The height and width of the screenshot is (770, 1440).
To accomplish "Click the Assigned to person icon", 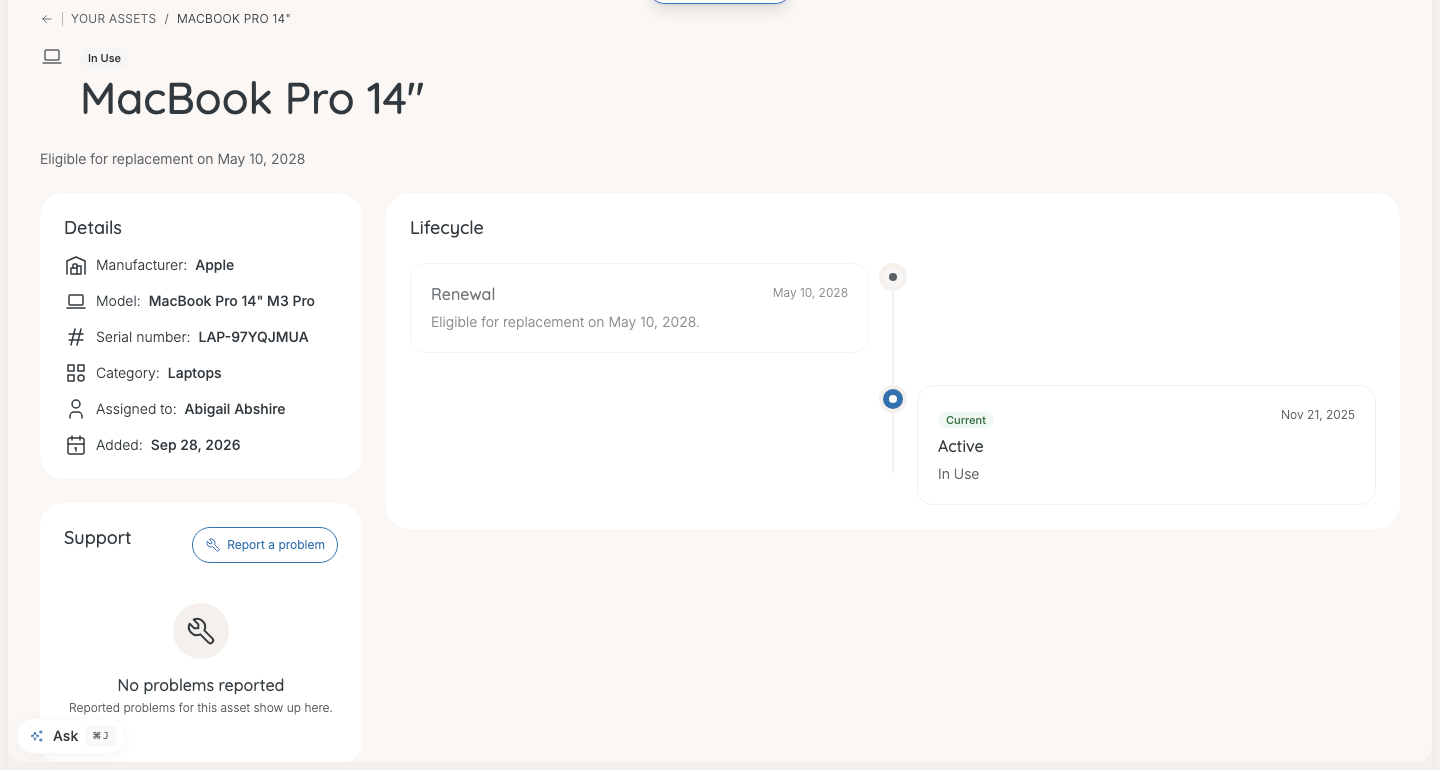I will coord(76,409).
